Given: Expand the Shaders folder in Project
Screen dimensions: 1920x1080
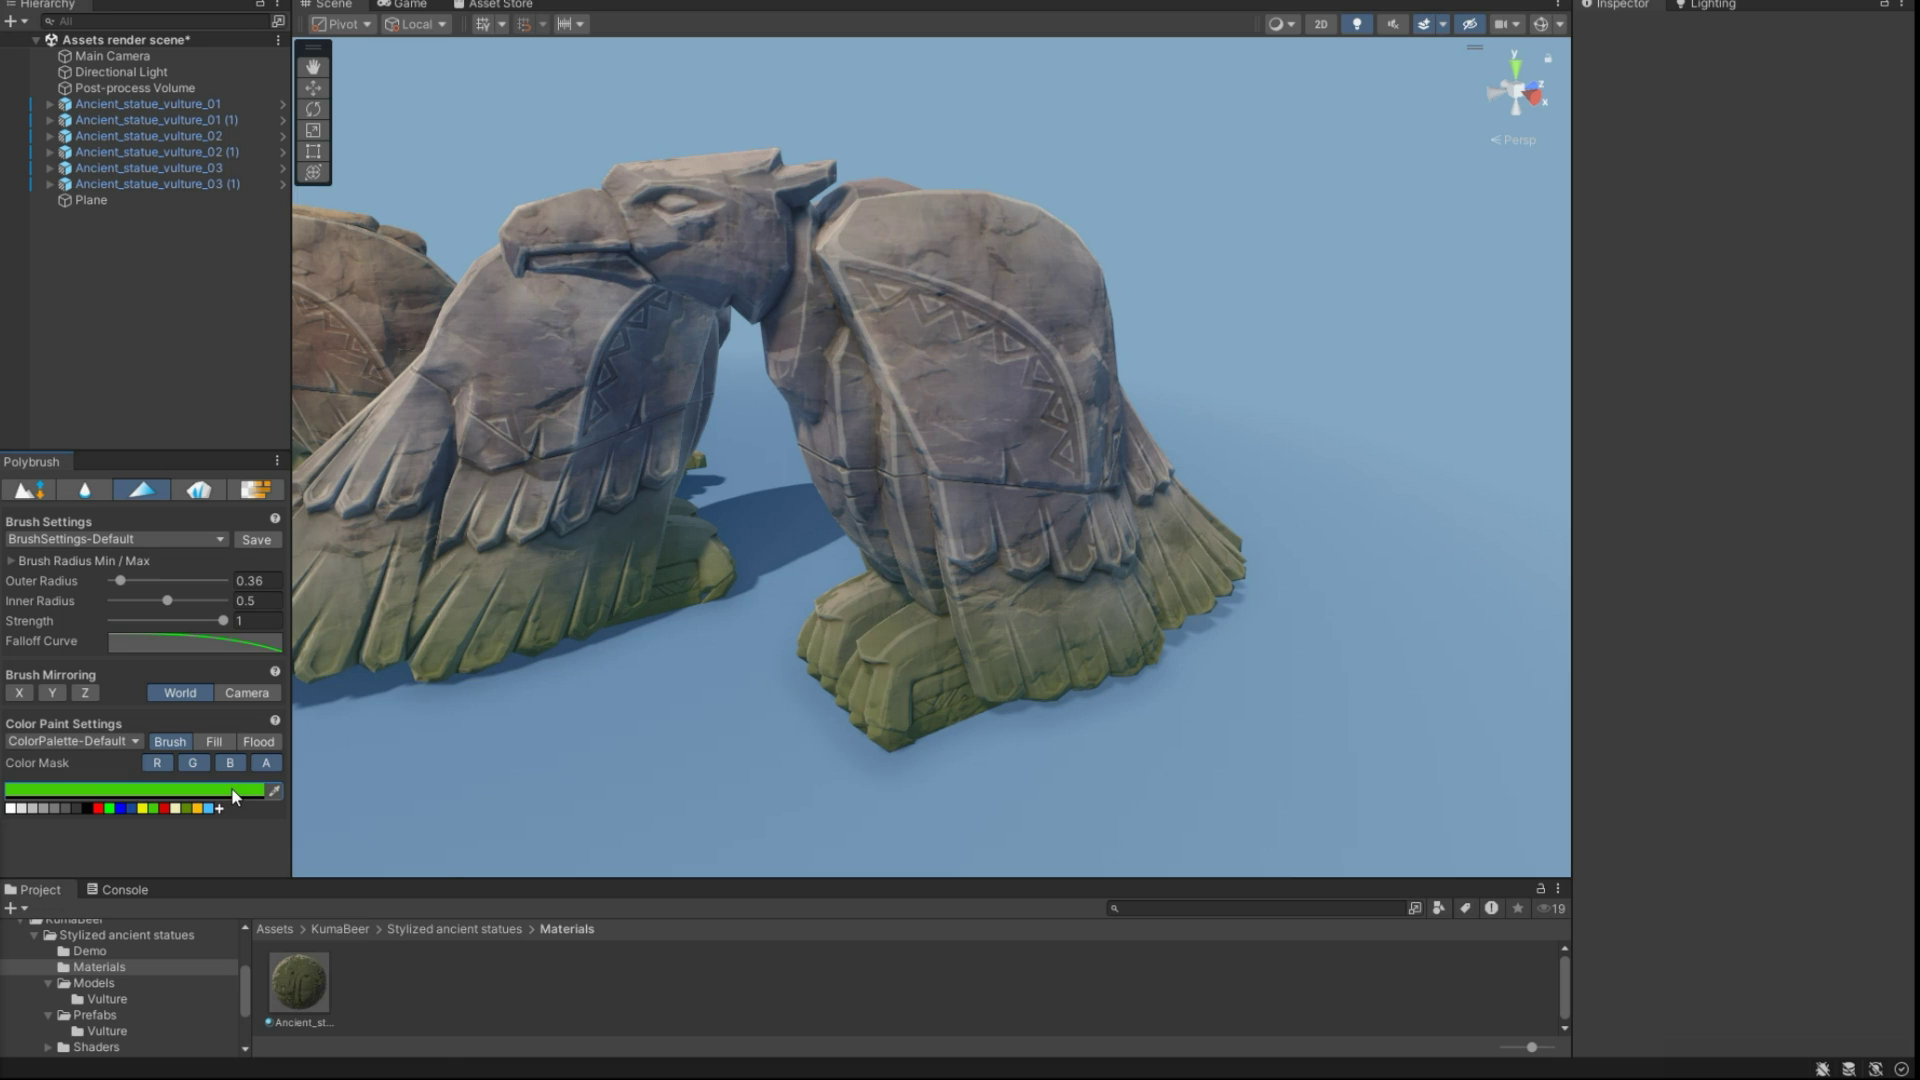Looking at the screenshot, I should click(48, 1047).
